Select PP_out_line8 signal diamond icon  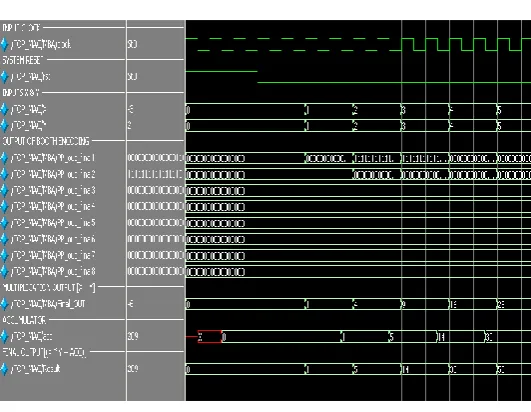pyautogui.click(x=4, y=271)
